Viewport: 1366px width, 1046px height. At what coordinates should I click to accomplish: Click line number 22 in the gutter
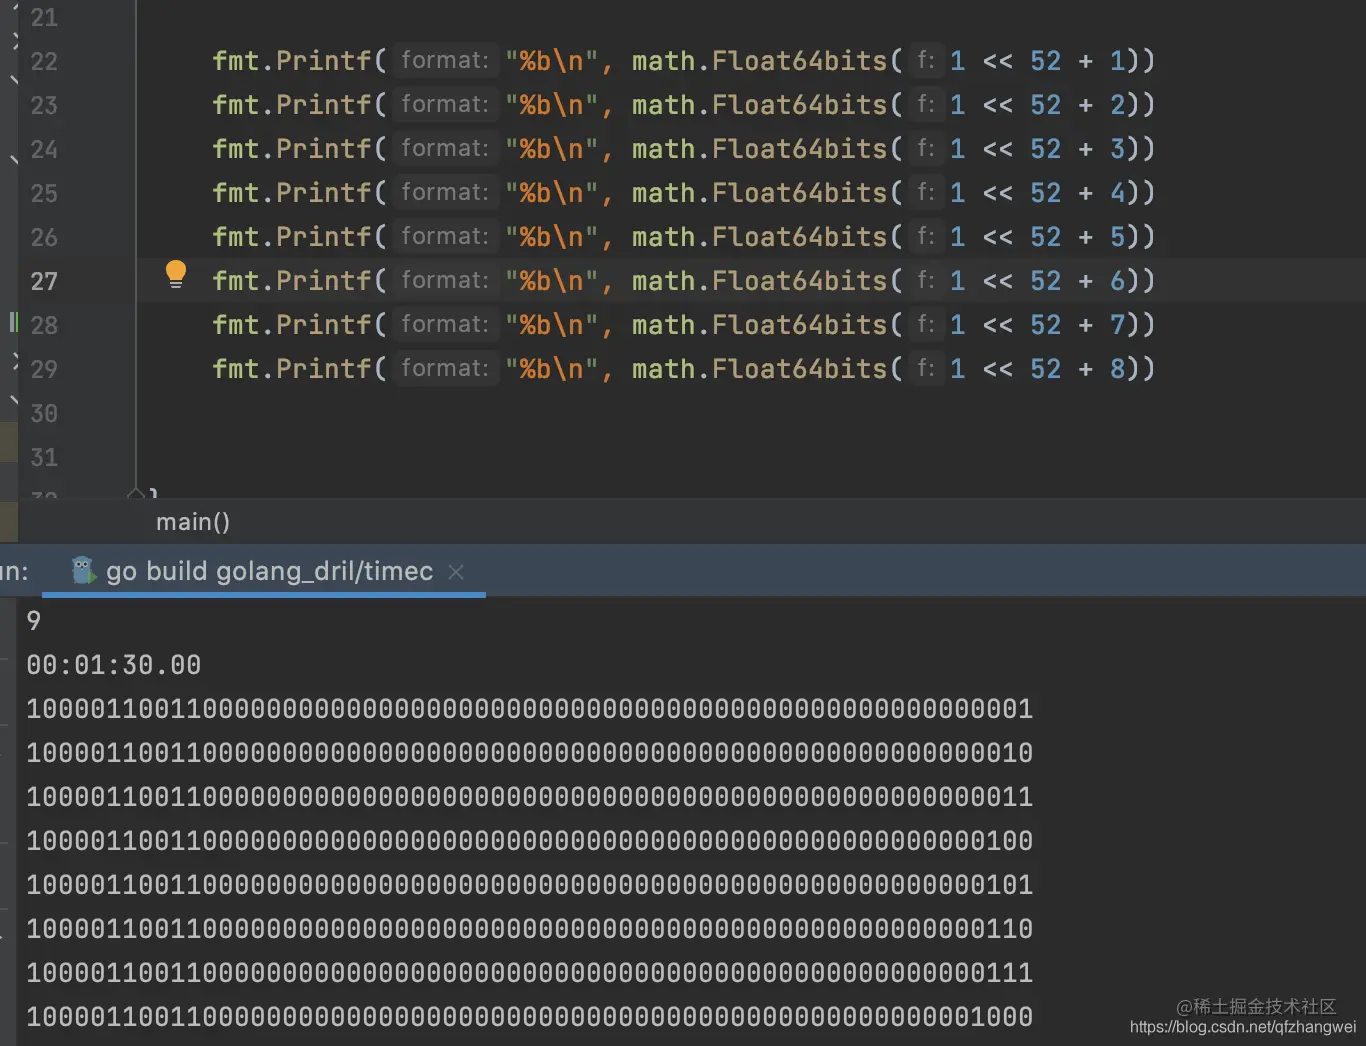(x=44, y=62)
